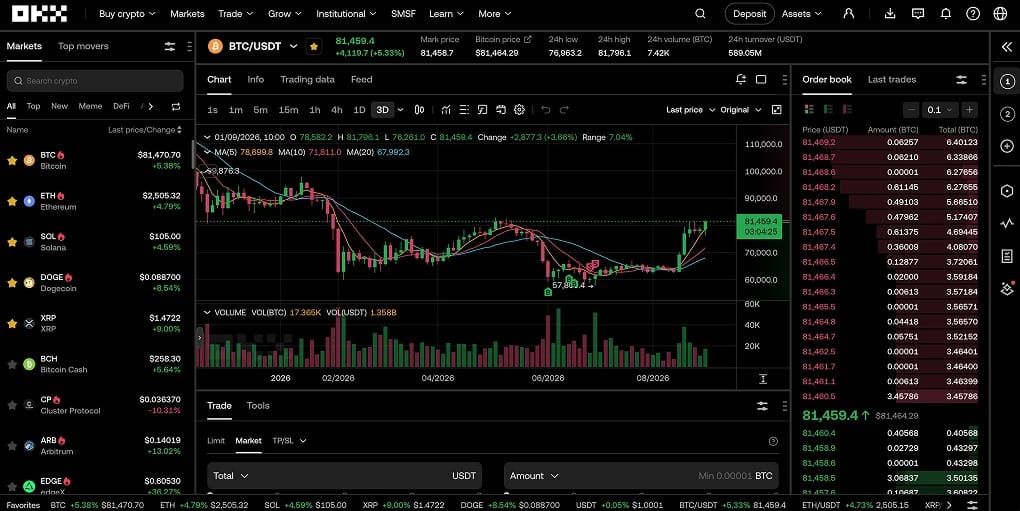Open Markets in top navigation

[187, 14]
